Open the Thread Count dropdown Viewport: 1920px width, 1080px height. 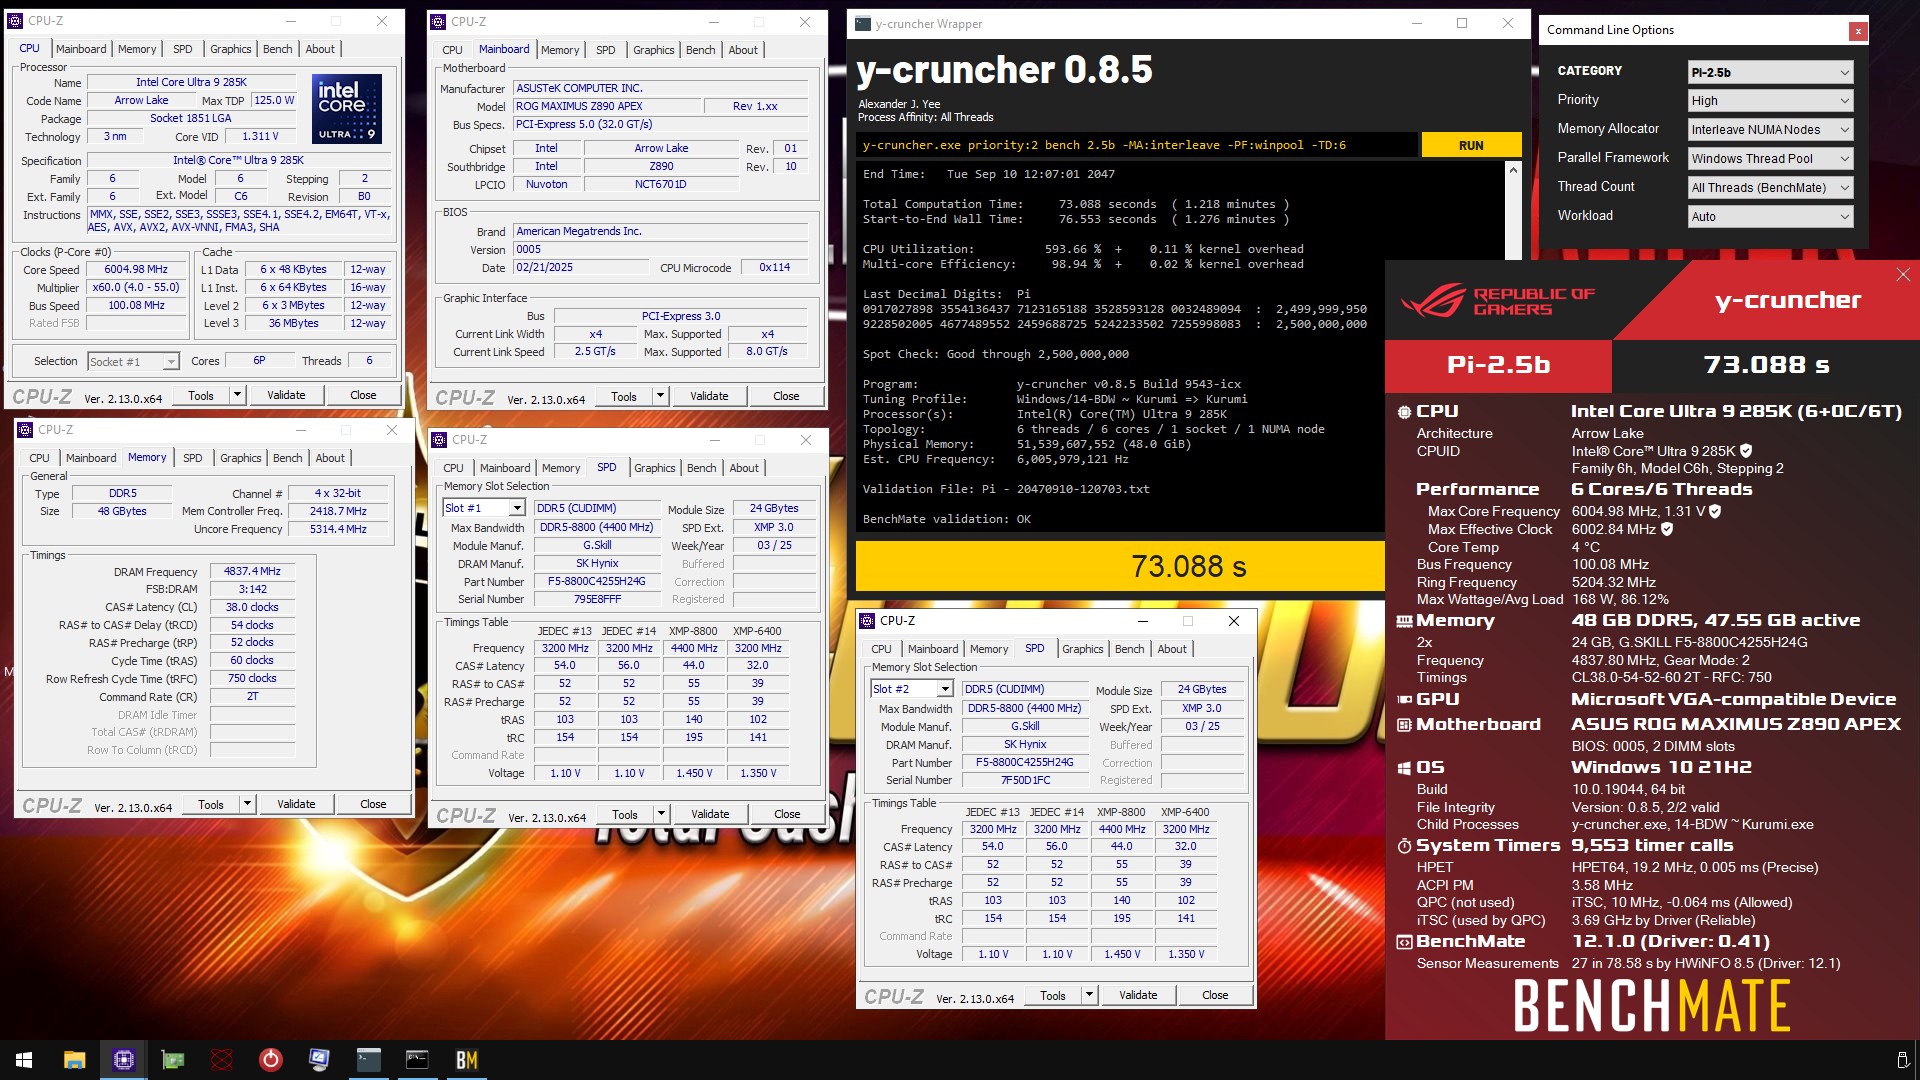point(1770,188)
